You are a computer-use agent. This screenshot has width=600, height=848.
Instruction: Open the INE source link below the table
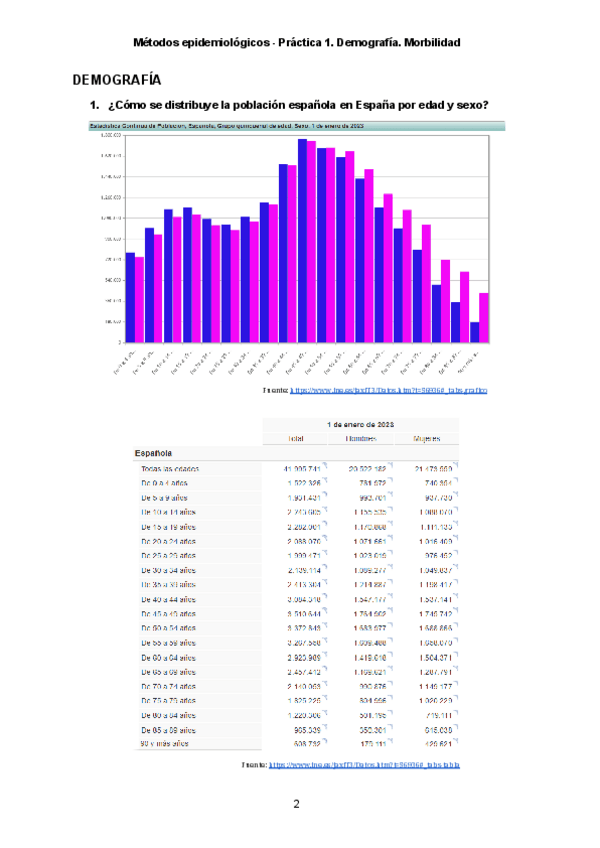[x=365, y=765]
